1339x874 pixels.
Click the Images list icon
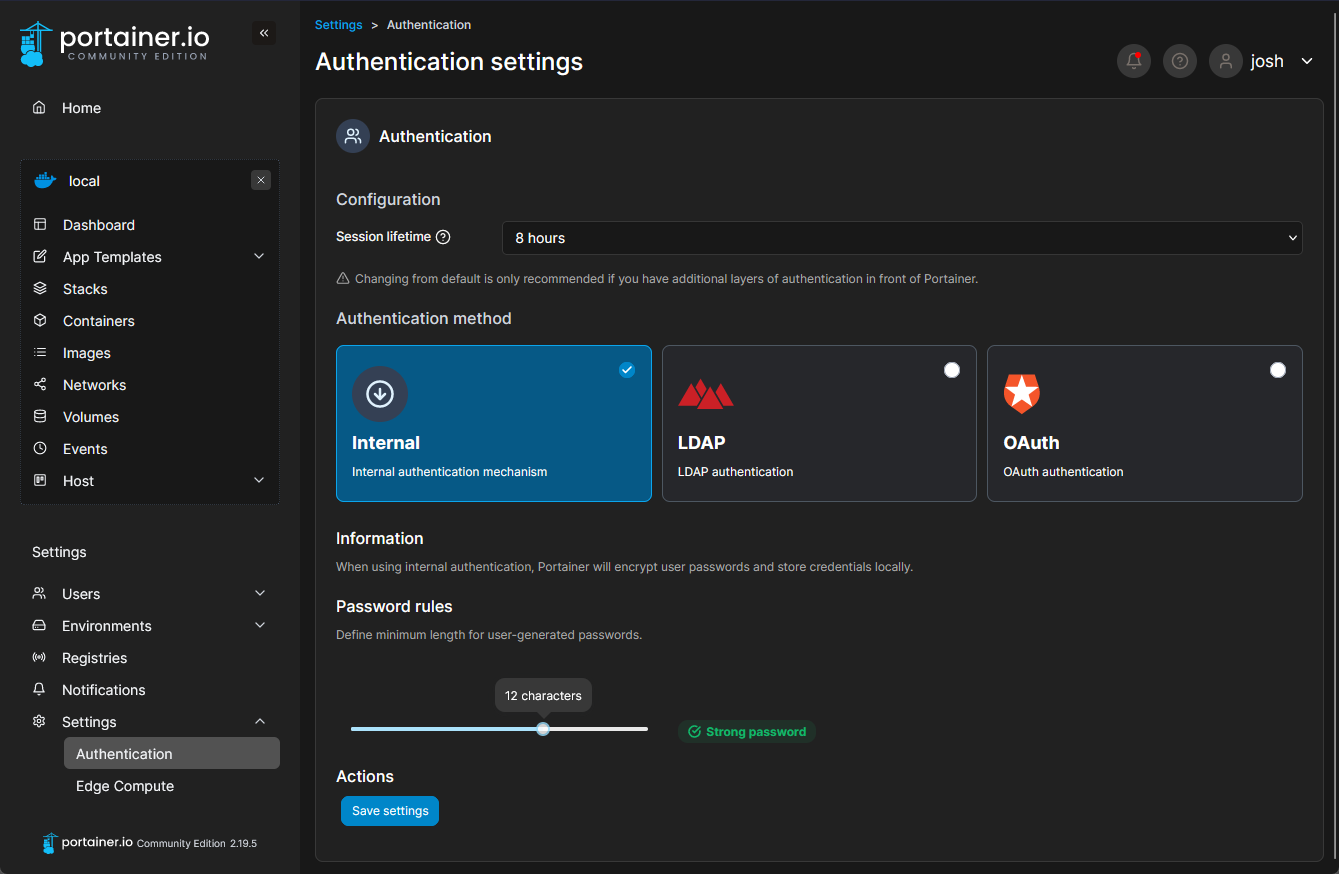40,353
